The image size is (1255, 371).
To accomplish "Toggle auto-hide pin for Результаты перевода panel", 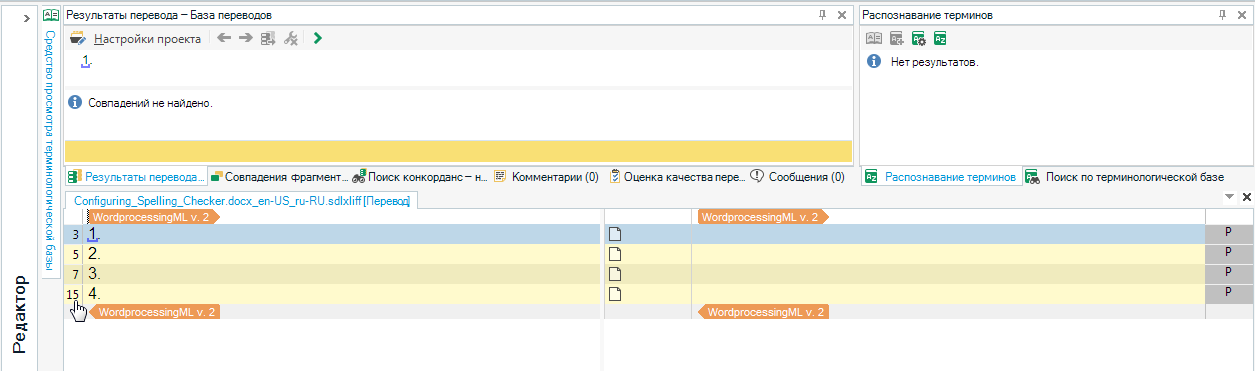I will click(x=823, y=15).
